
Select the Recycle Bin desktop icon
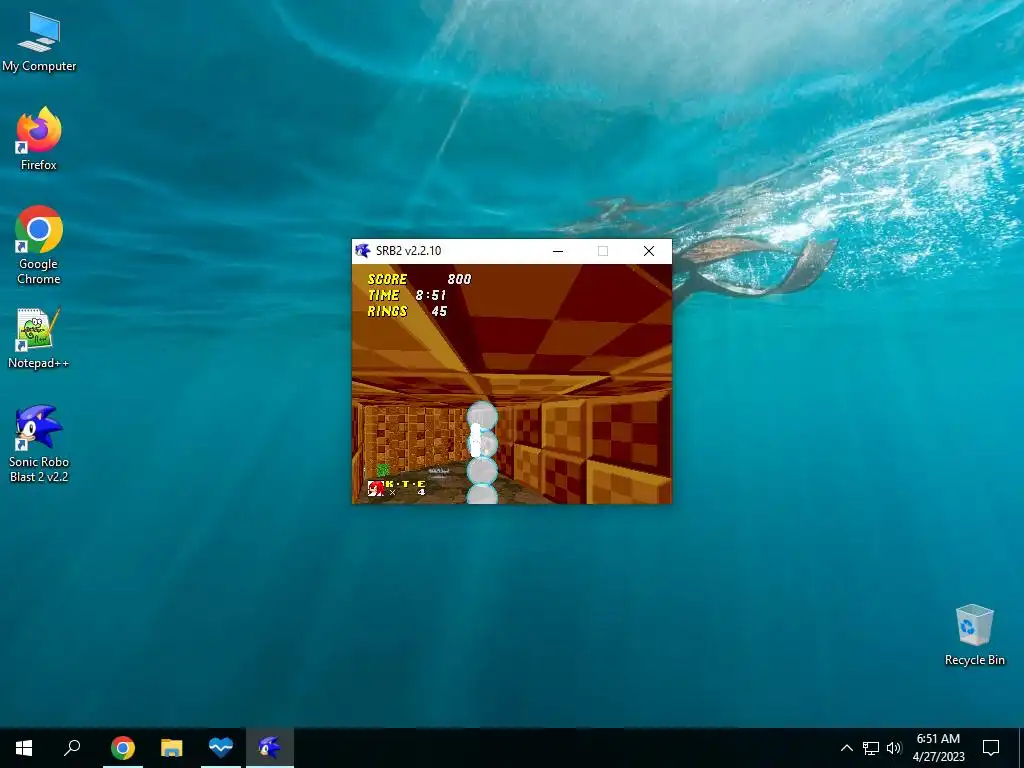(x=974, y=635)
